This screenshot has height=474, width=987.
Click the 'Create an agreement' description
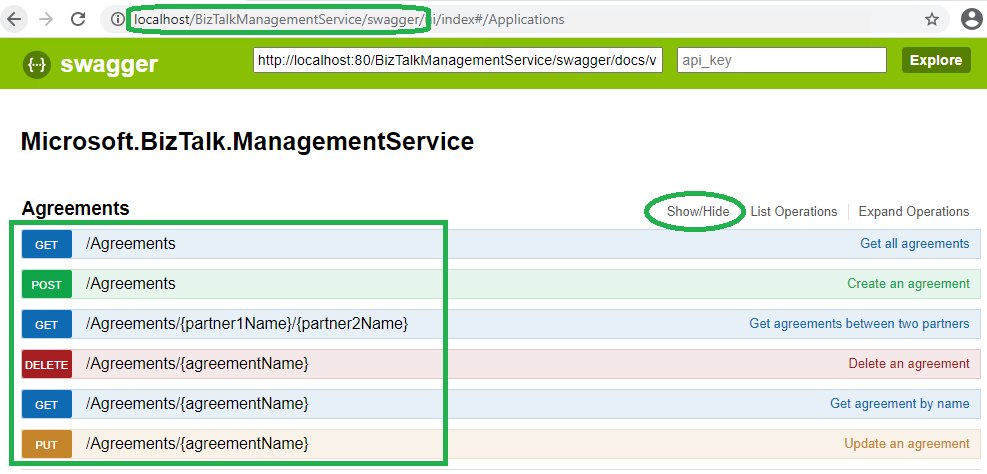click(908, 284)
